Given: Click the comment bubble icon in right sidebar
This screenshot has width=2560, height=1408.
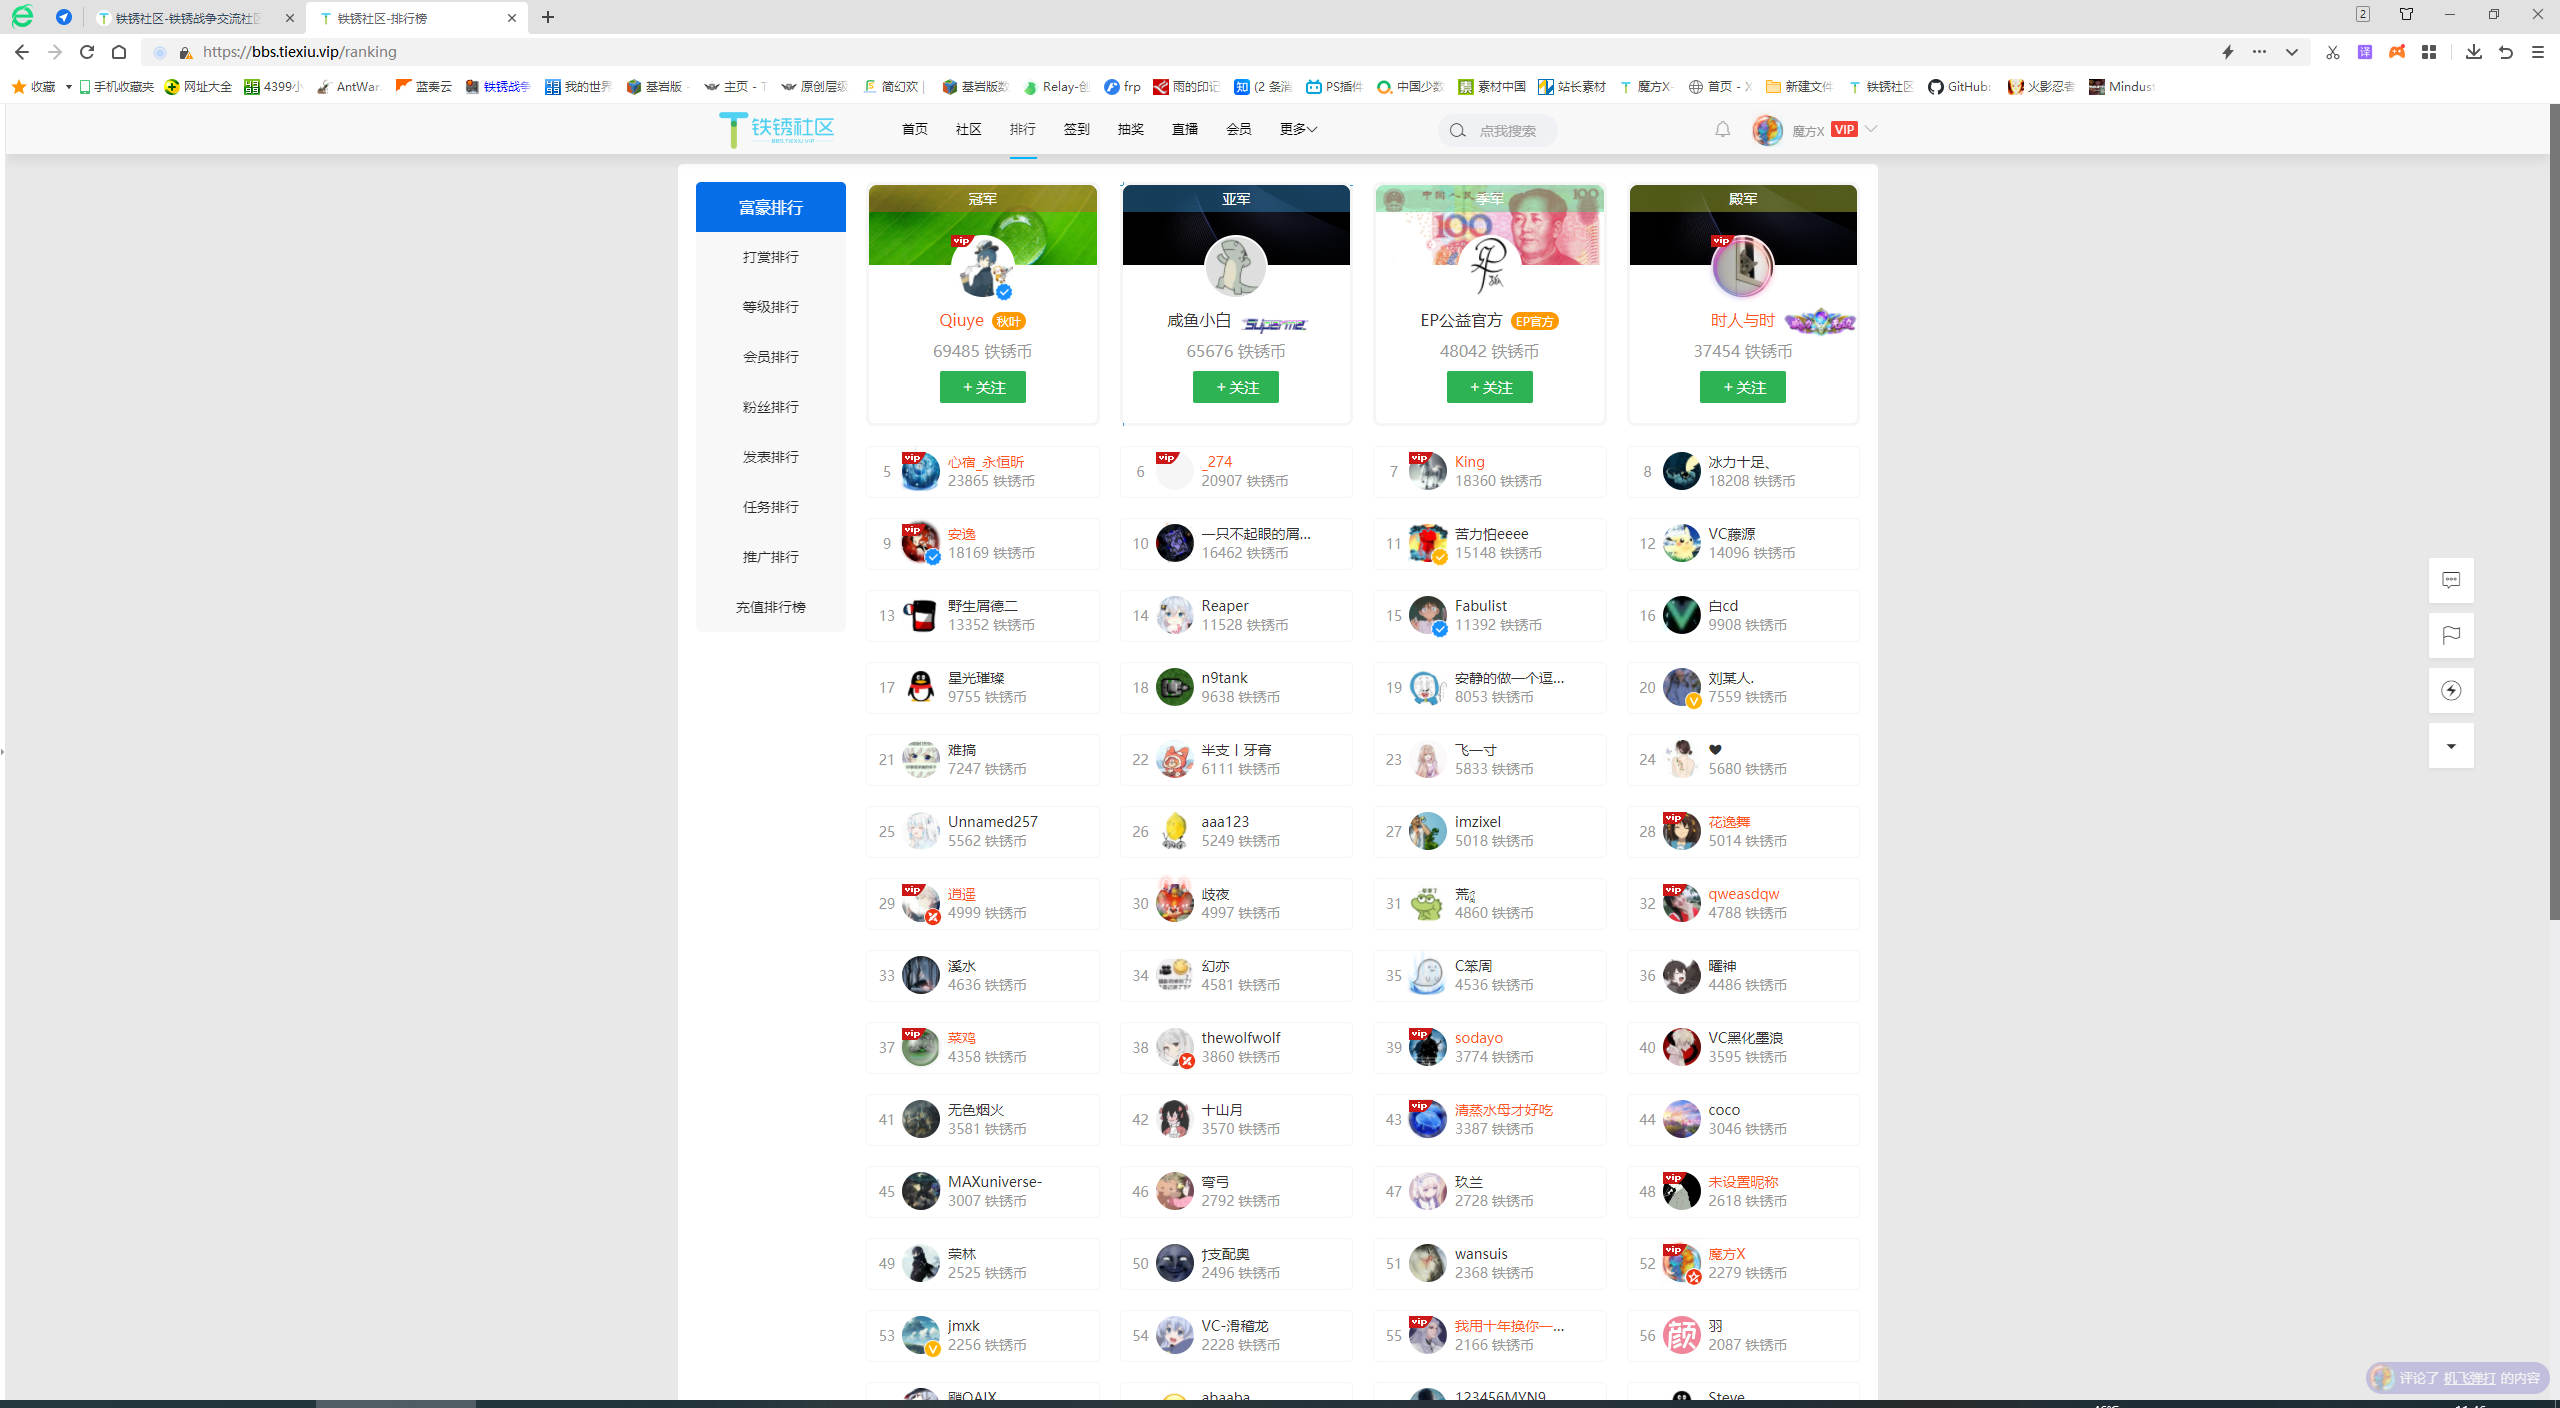Looking at the screenshot, I should (2451, 580).
